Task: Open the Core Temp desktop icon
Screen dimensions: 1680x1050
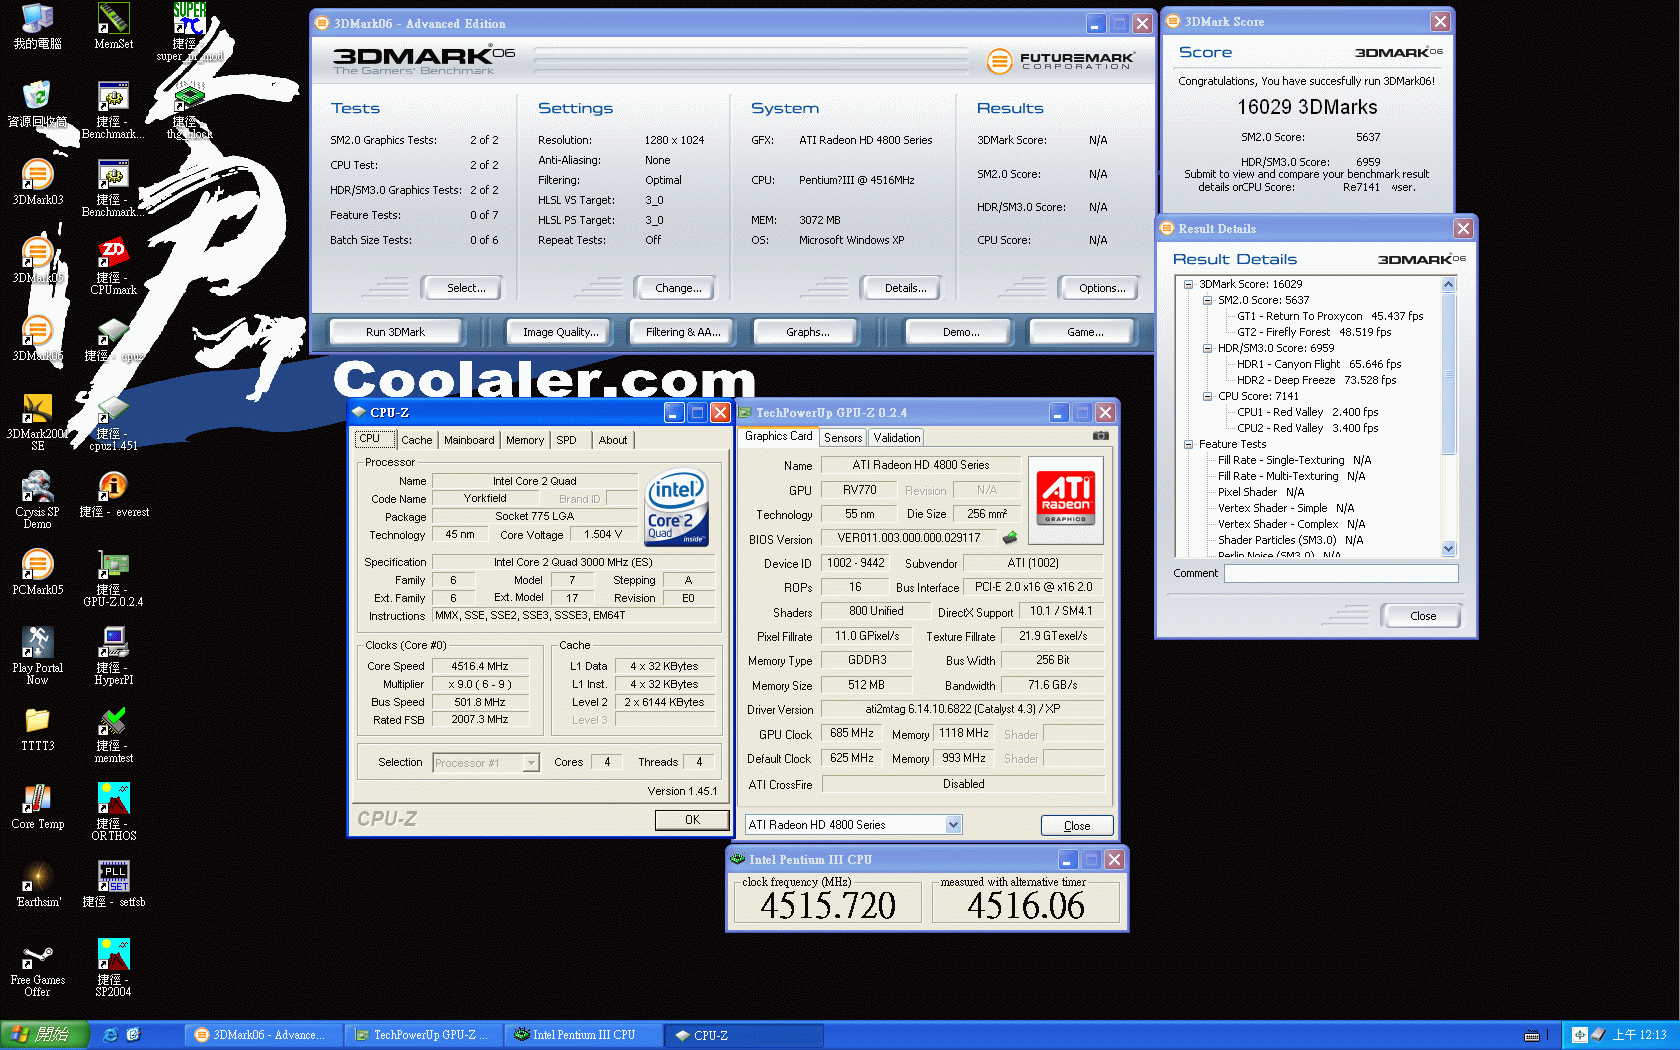Action: pos(37,806)
